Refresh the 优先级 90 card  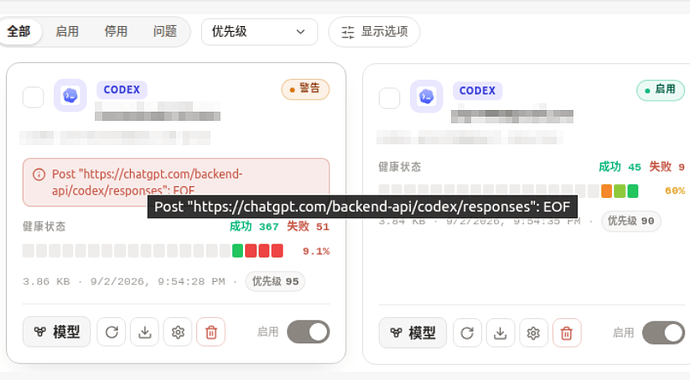[x=467, y=333]
